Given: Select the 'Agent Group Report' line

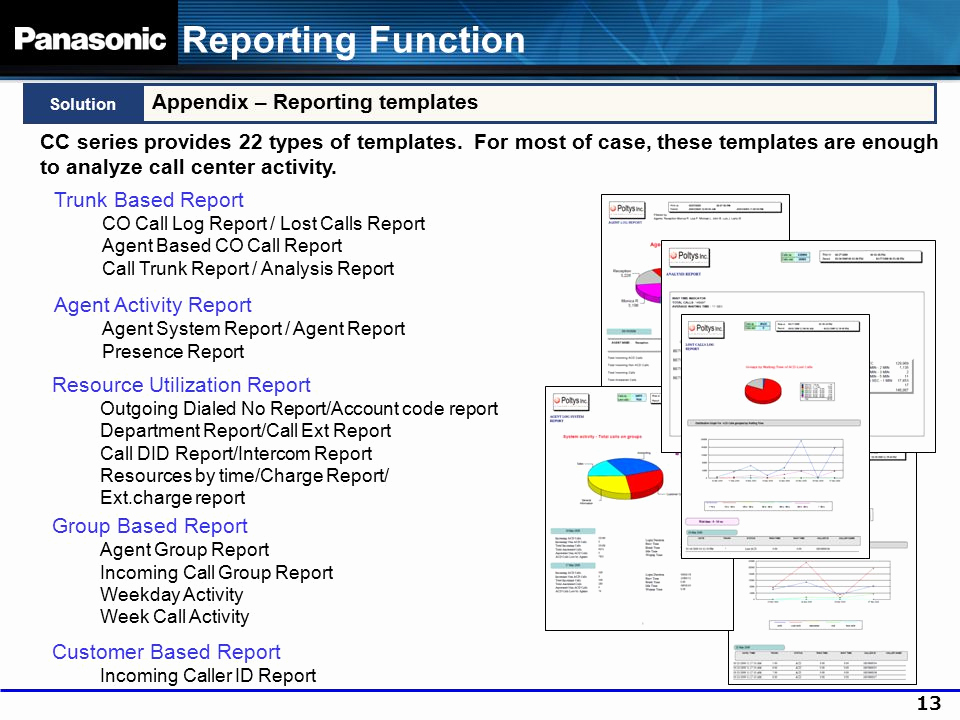Looking at the screenshot, I should [x=184, y=550].
